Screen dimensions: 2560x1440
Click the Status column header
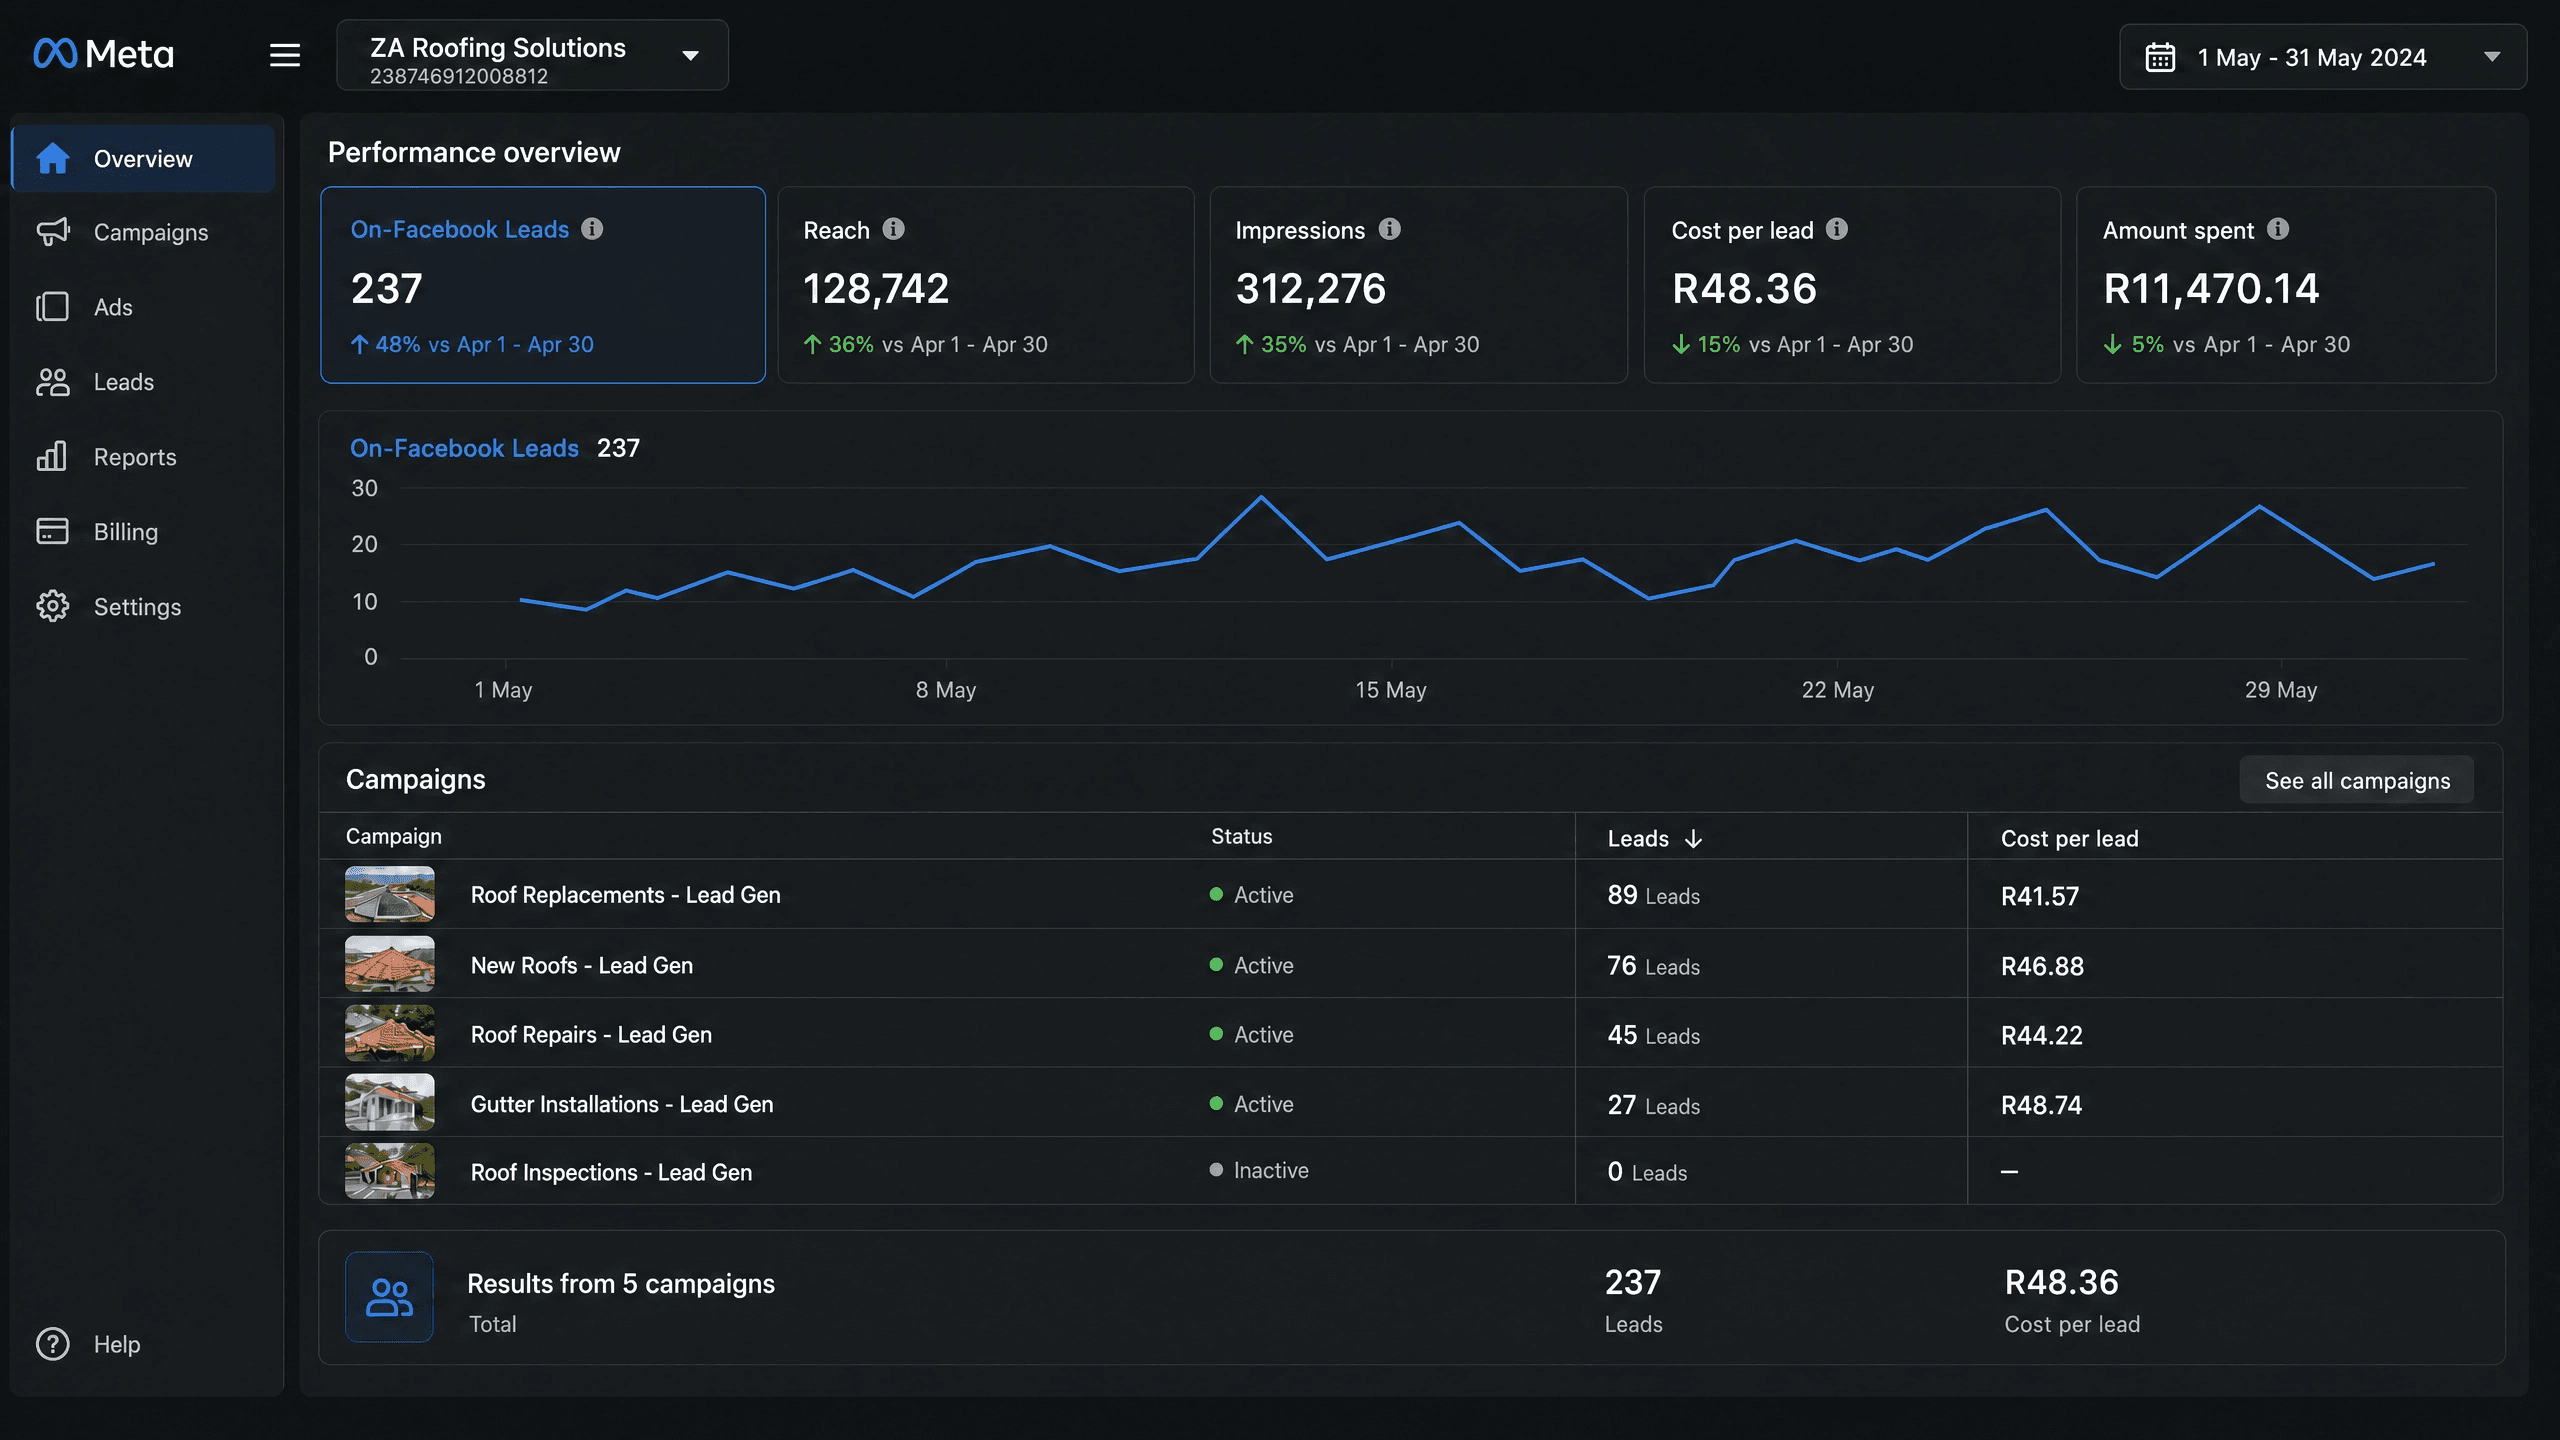[x=1242, y=836]
